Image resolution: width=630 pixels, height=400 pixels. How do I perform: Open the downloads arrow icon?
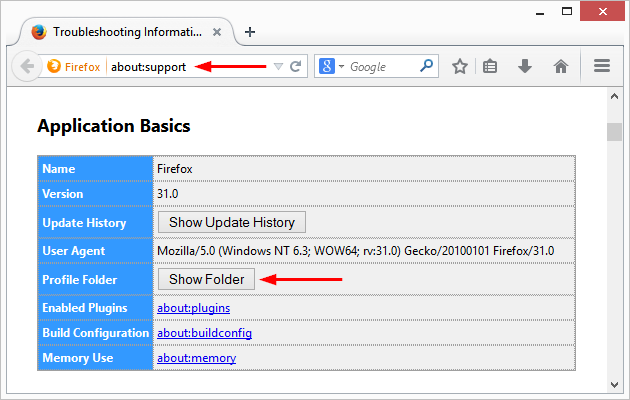pos(525,66)
